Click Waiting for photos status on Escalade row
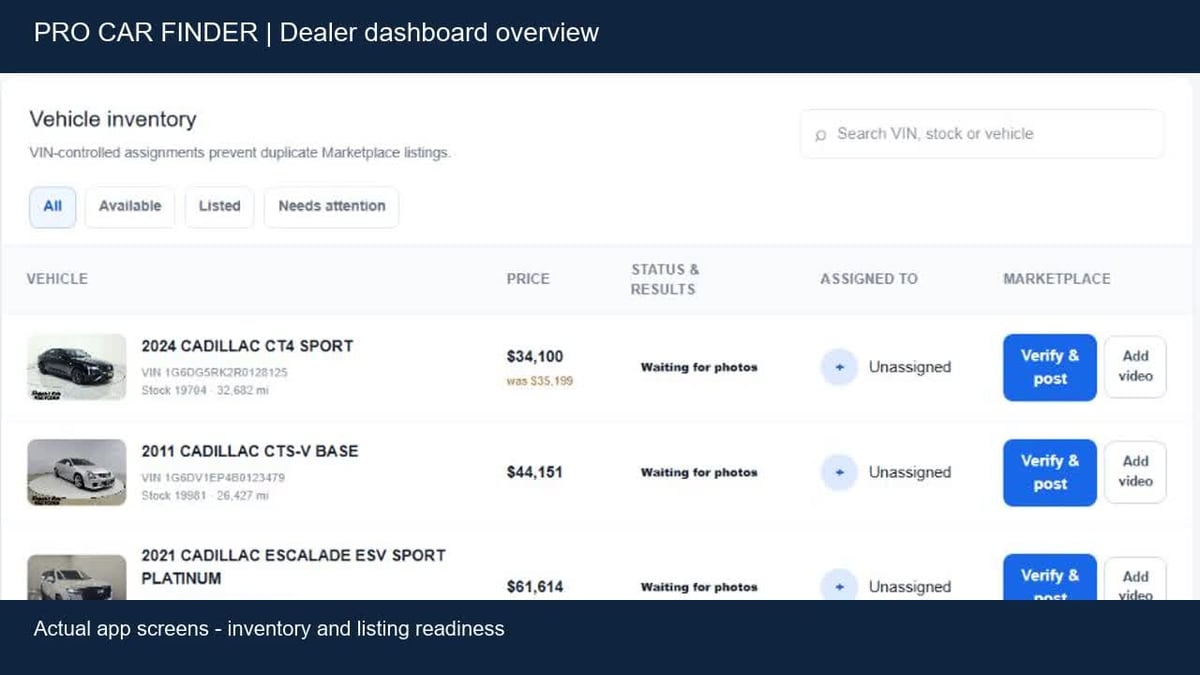The image size is (1200, 675). tap(699, 587)
